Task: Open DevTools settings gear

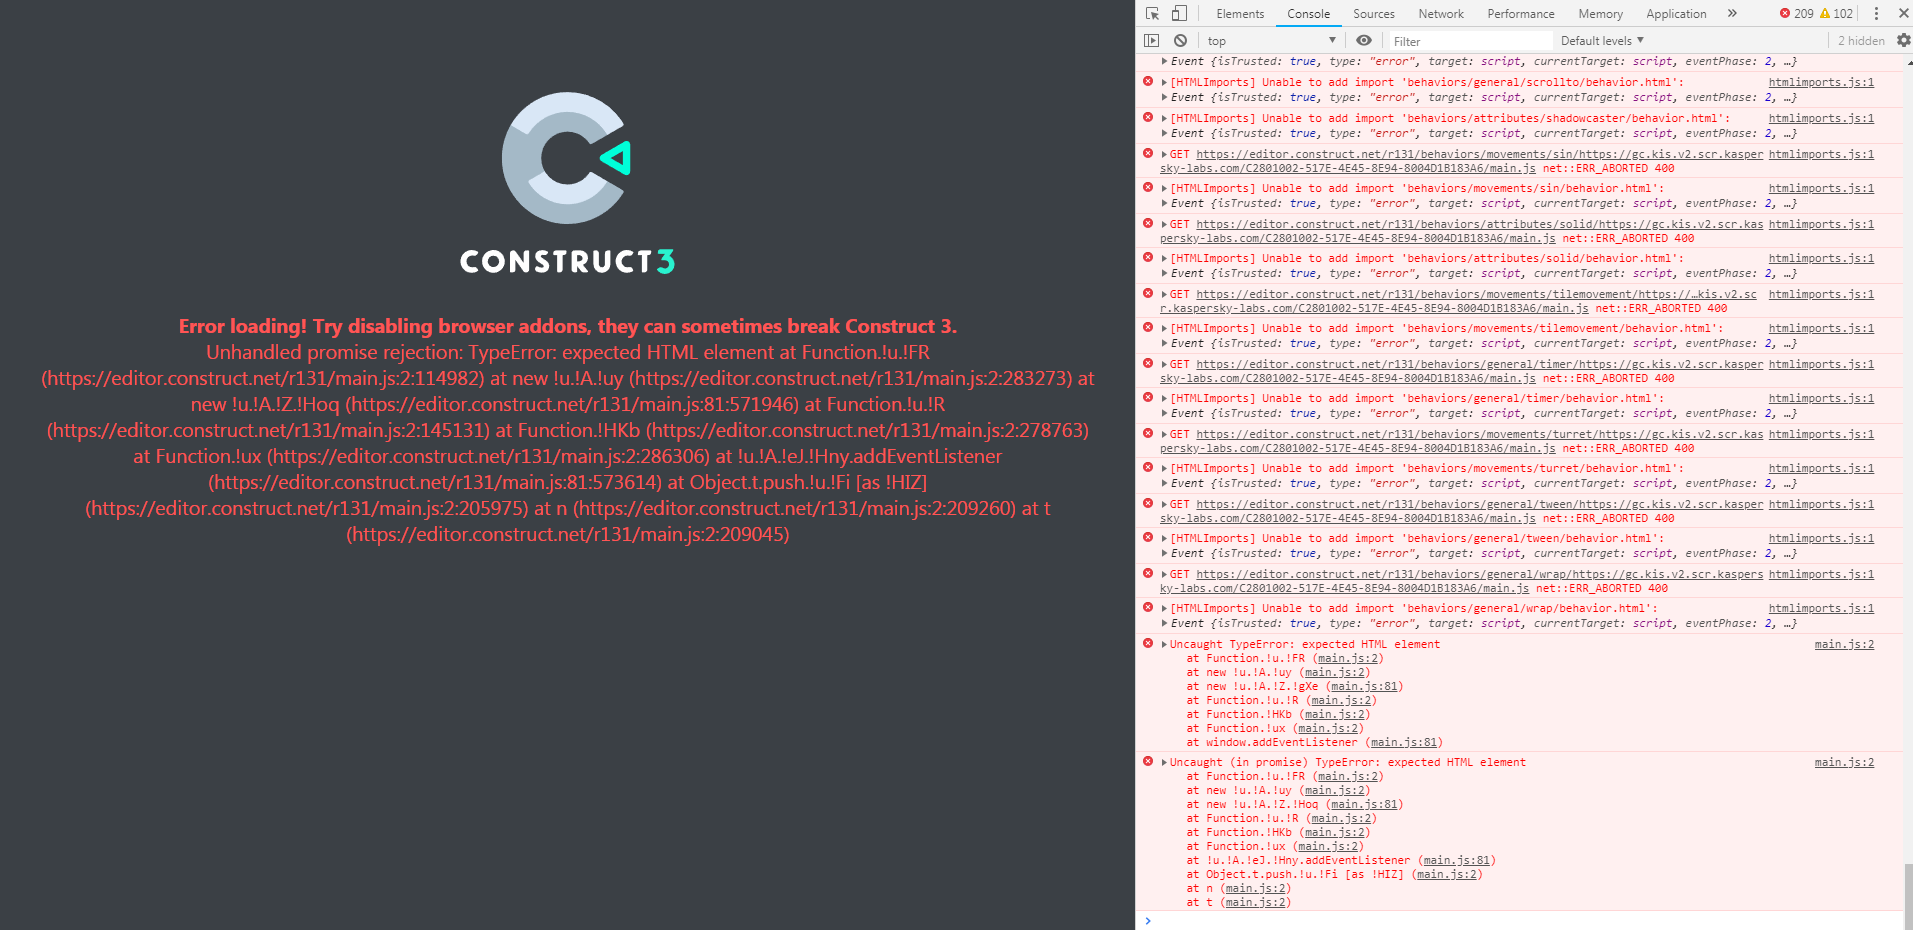Action: click(1902, 40)
